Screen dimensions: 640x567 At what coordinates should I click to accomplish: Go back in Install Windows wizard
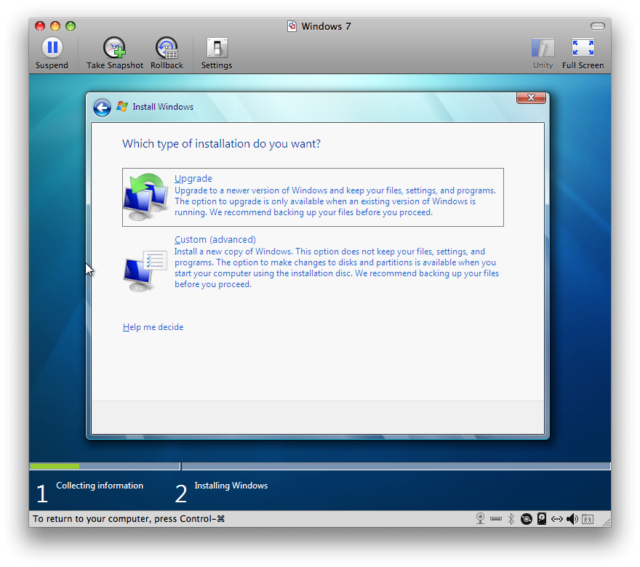102,108
